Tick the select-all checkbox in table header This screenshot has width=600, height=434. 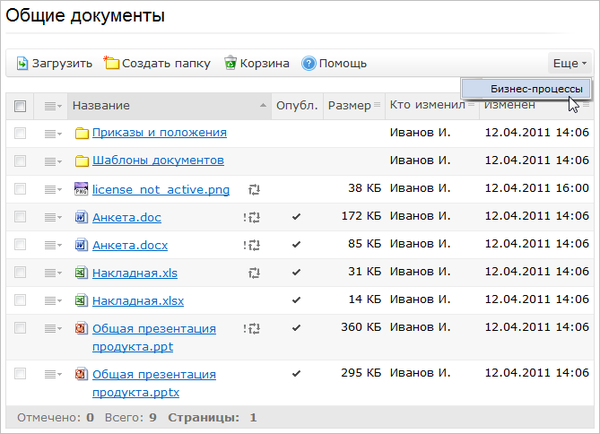point(20,106)
